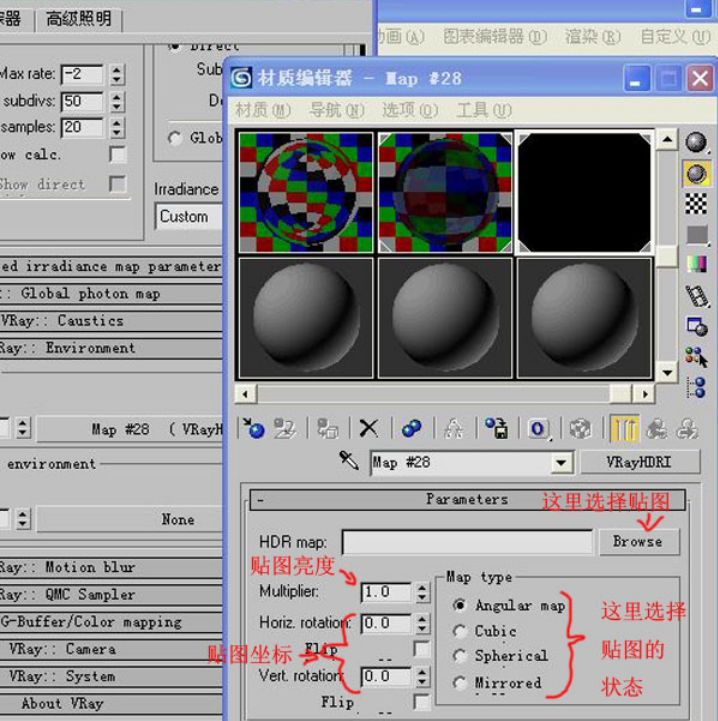Expand G-Buffer/Color mapping rollout

[x=111, y=622]
